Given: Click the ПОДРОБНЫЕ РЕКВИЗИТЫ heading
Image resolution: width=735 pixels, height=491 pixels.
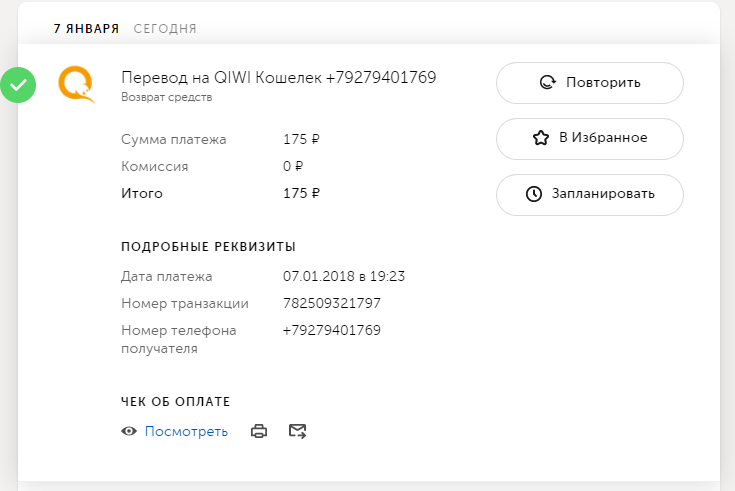Looking at the screenshot, I should (208, 247).
